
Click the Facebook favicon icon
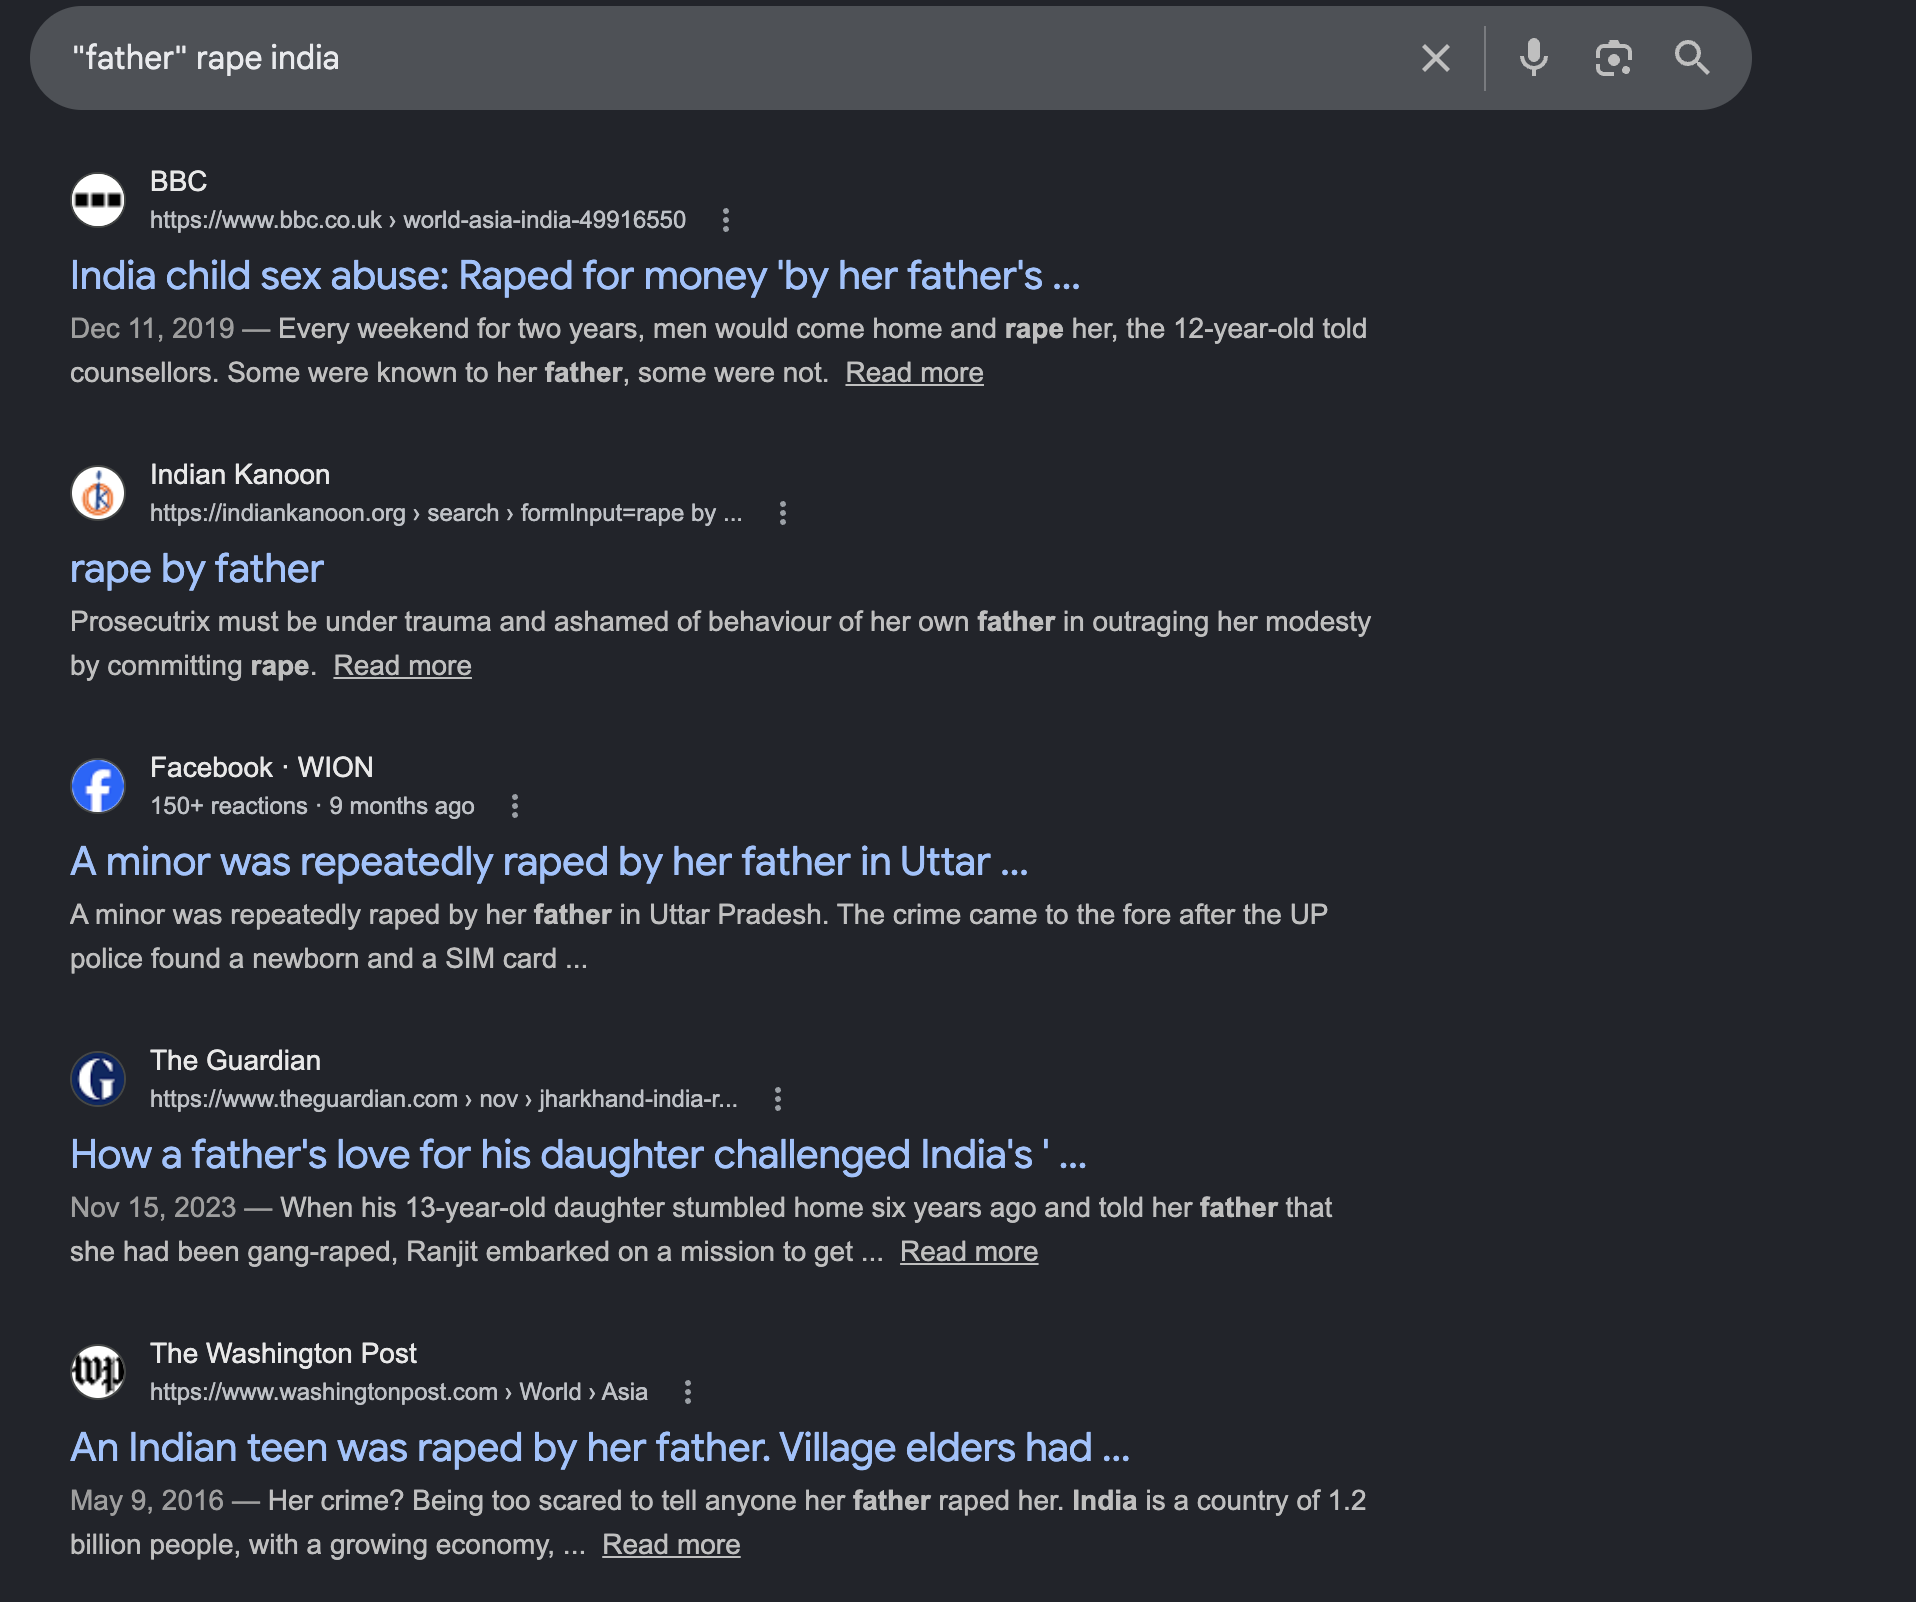[98, 786]
